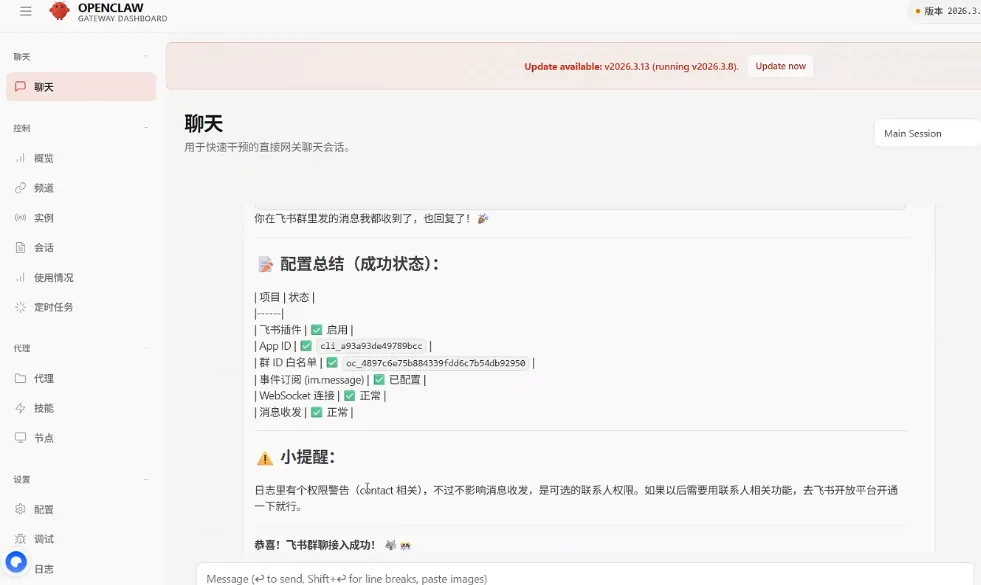Collapse the 代理 sidebar section header

[x=146, y=348]
